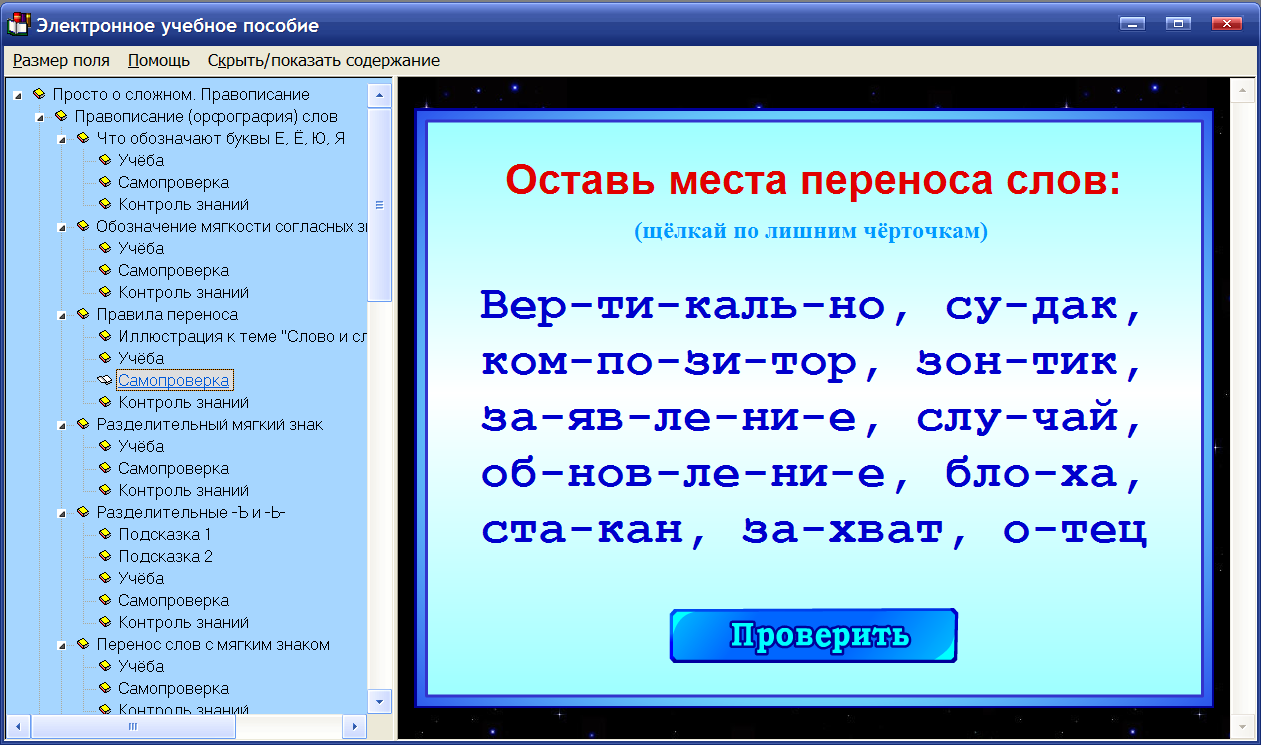
Task: Click the diamond icon beside "Контроль знаний" under "Разделительный мягкий знак"
Action: pyautogui.click(x=103, y=490)
